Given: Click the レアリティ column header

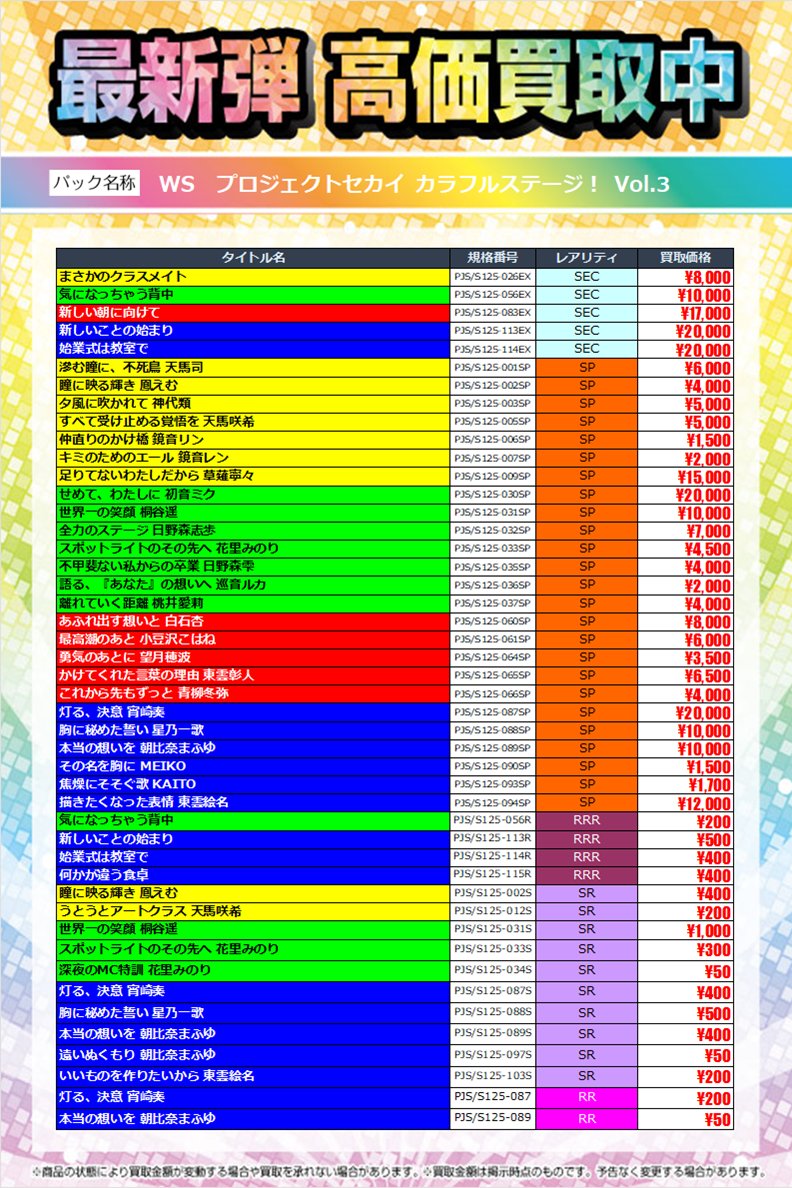Looking at the screenshot, I should (587, 258).
